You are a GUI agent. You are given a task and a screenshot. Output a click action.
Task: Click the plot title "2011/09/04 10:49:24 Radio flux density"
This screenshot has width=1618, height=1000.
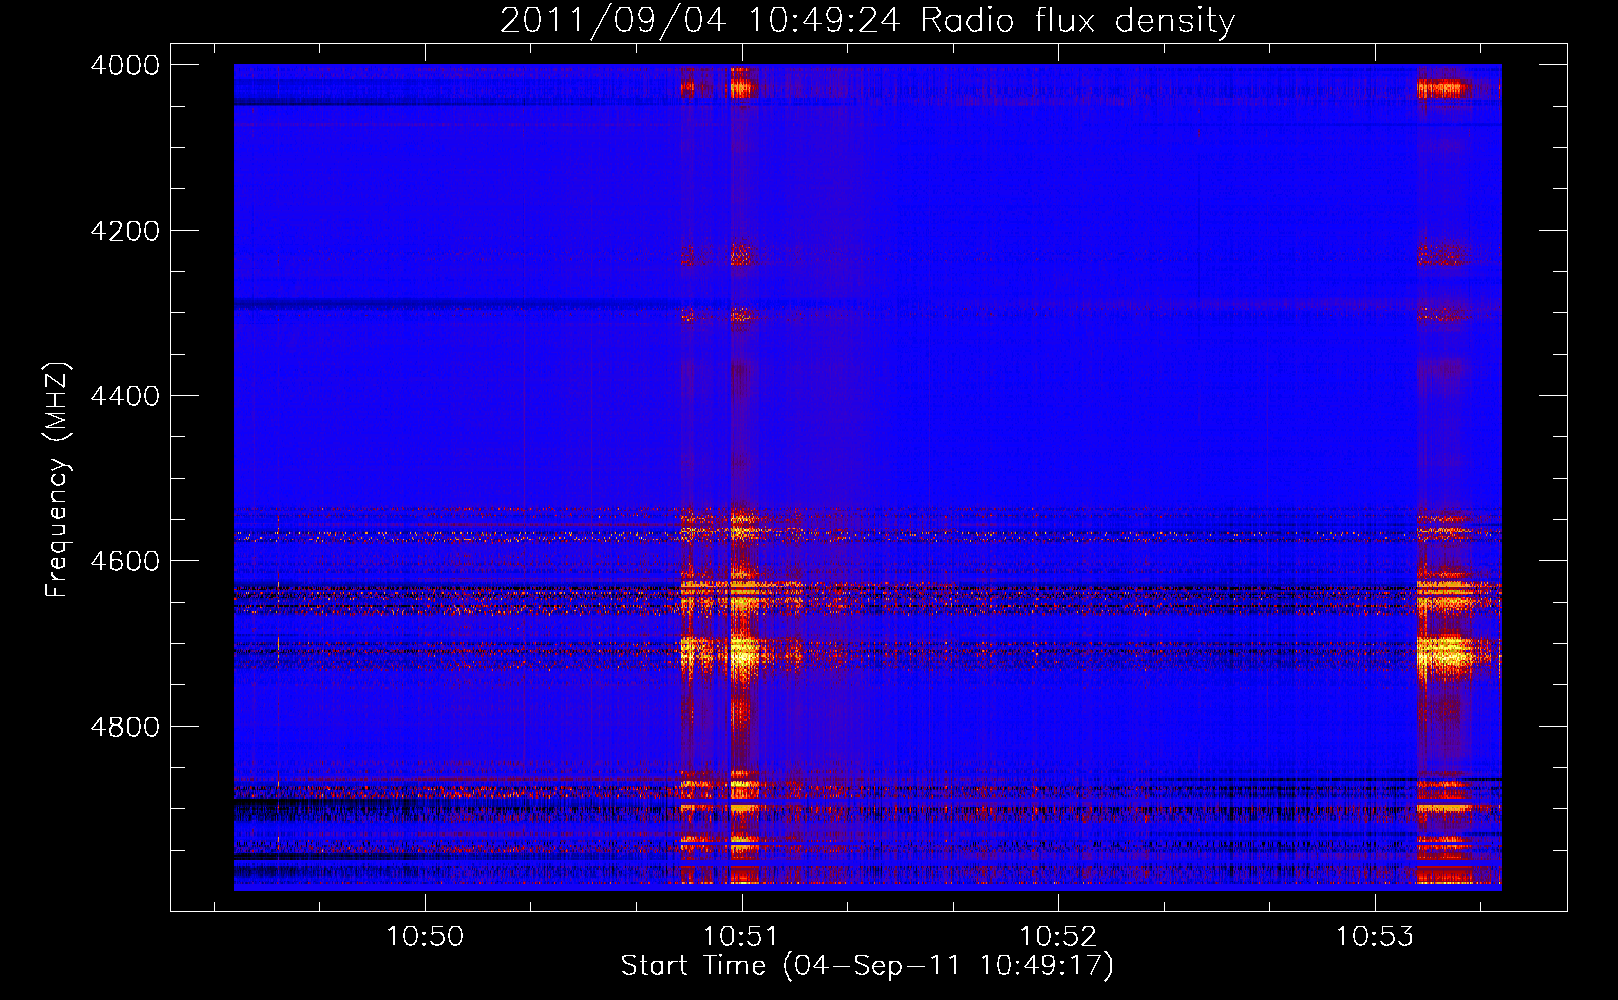click(867, 20)
